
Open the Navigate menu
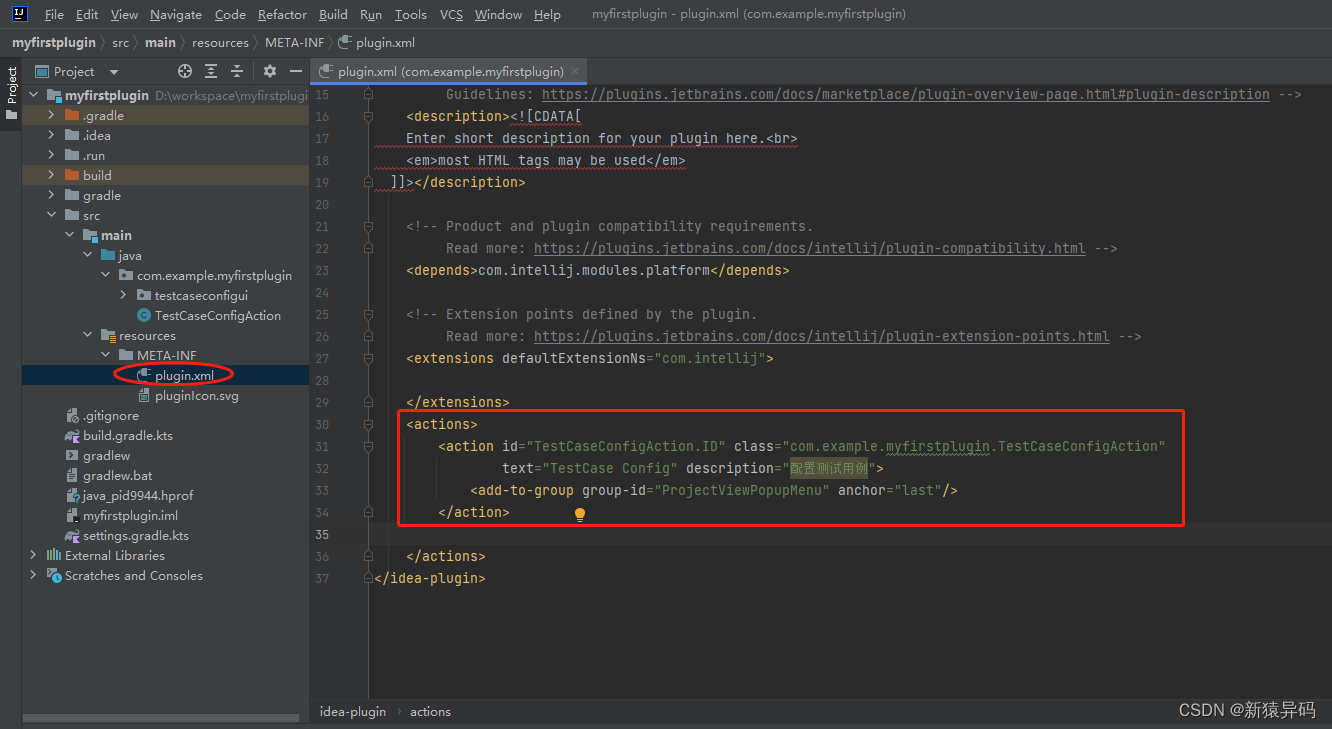point(176,14)
